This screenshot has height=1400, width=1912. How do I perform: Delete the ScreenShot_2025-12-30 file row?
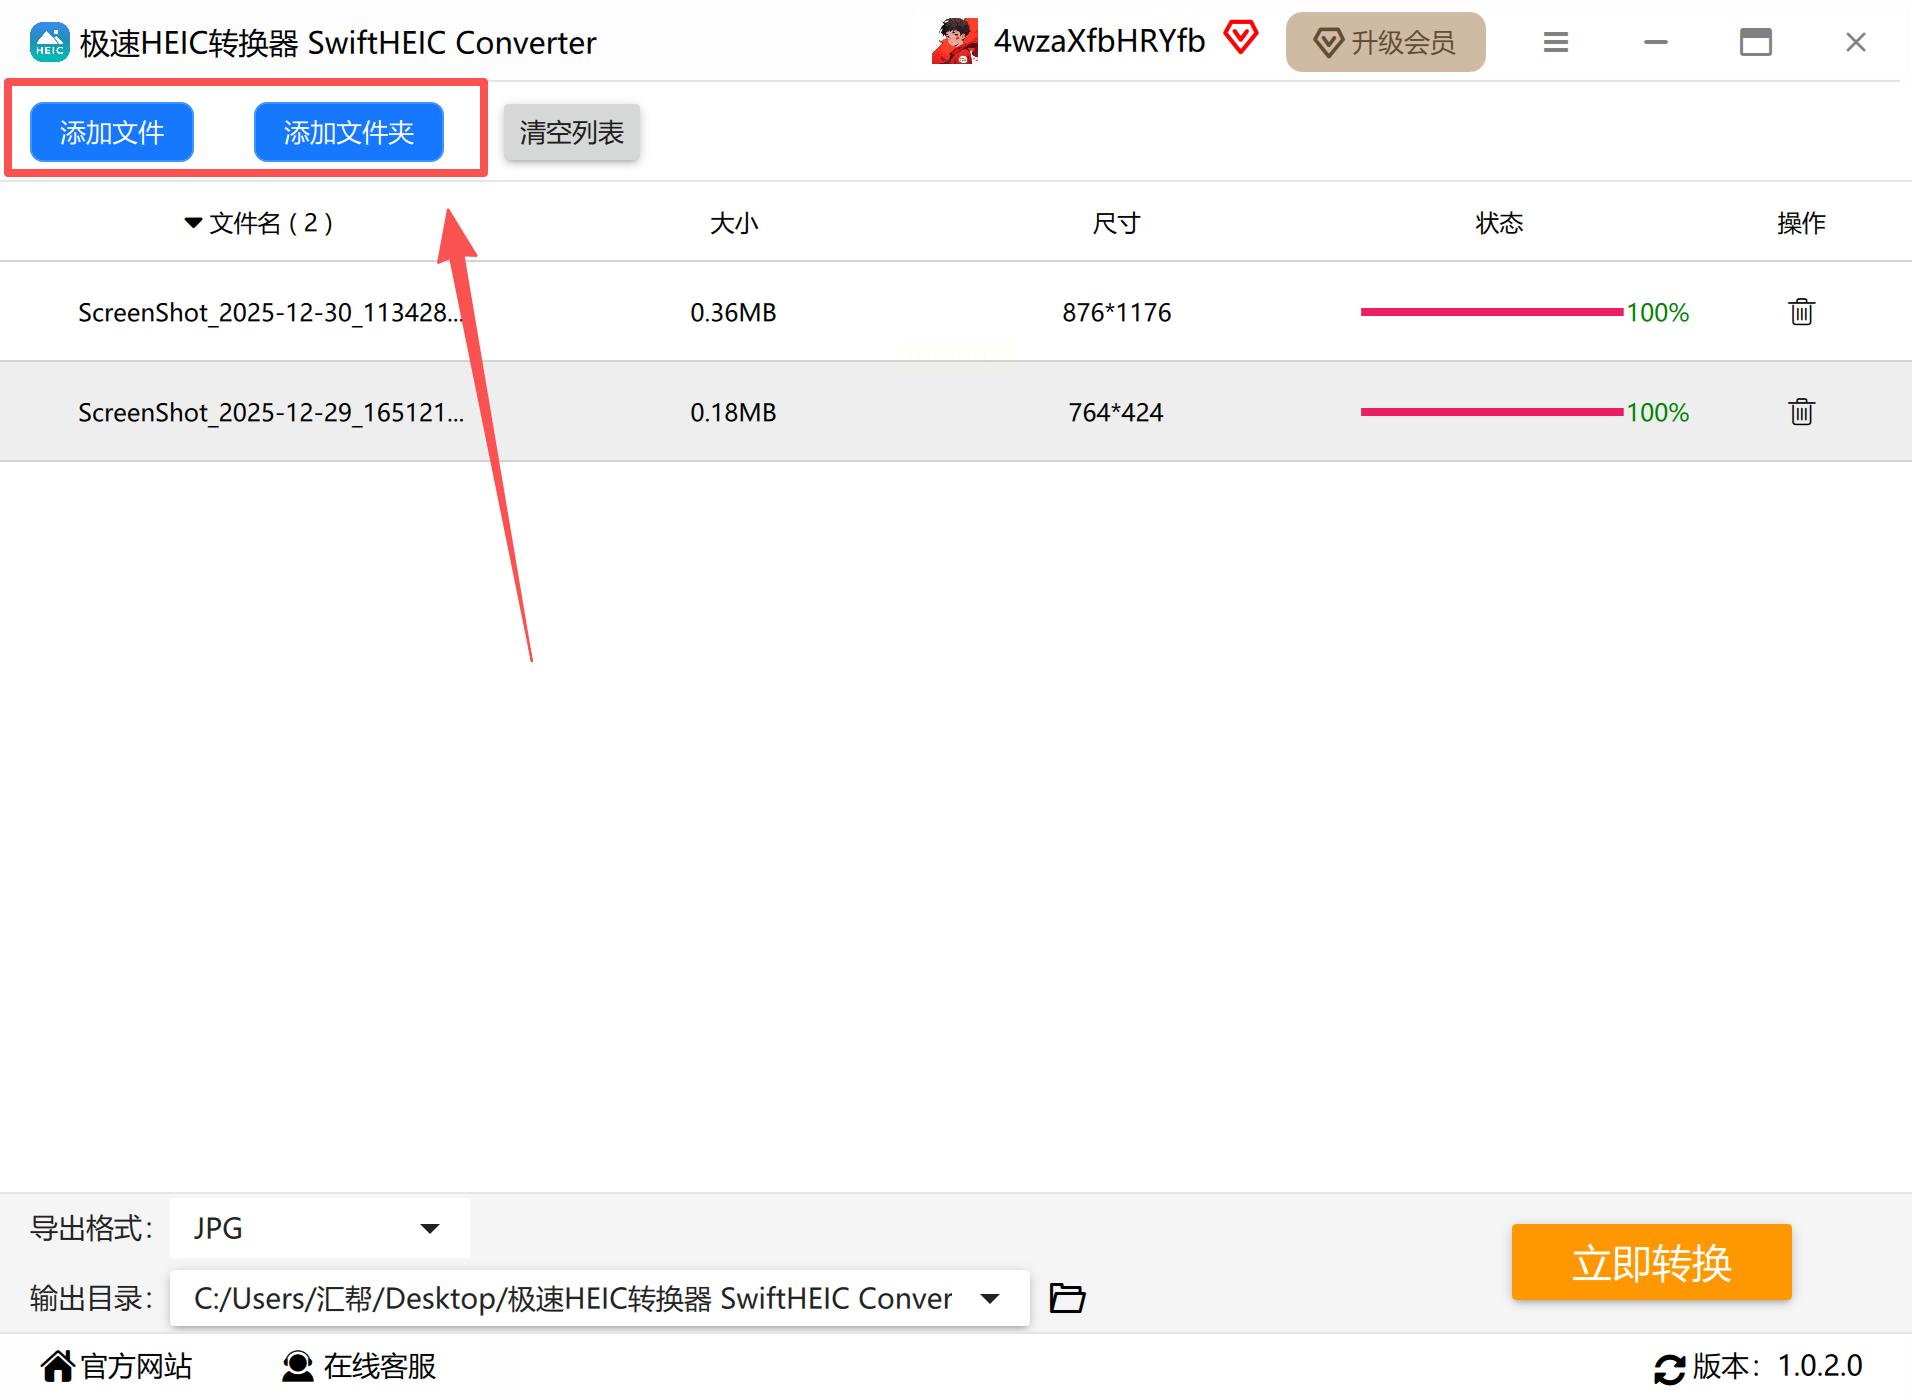click(x=1801, y=312)
